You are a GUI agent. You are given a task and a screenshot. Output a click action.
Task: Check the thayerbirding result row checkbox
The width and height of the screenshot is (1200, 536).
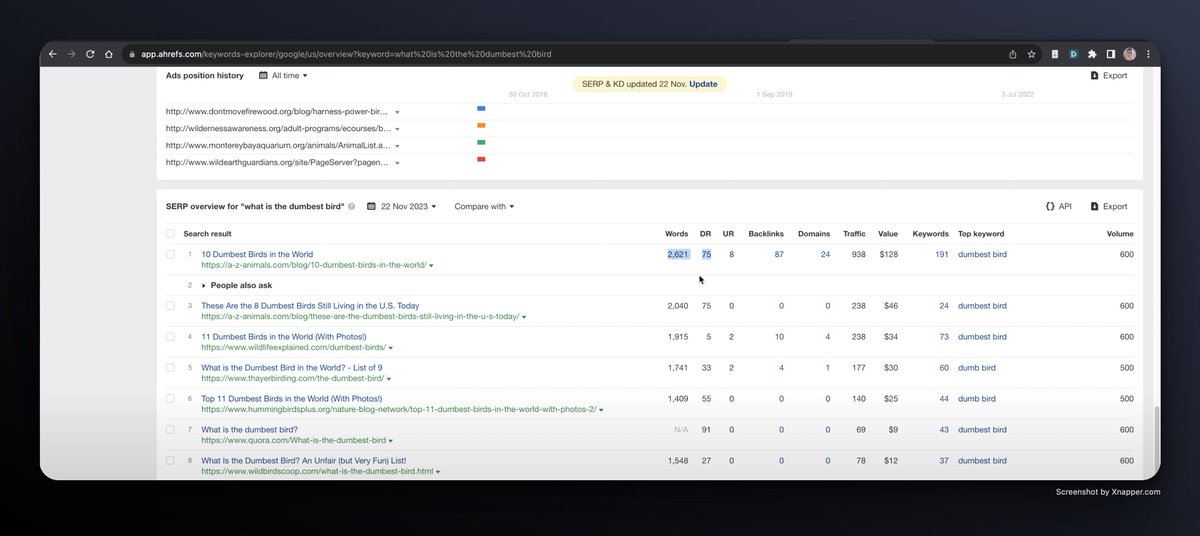pos(170,368)
